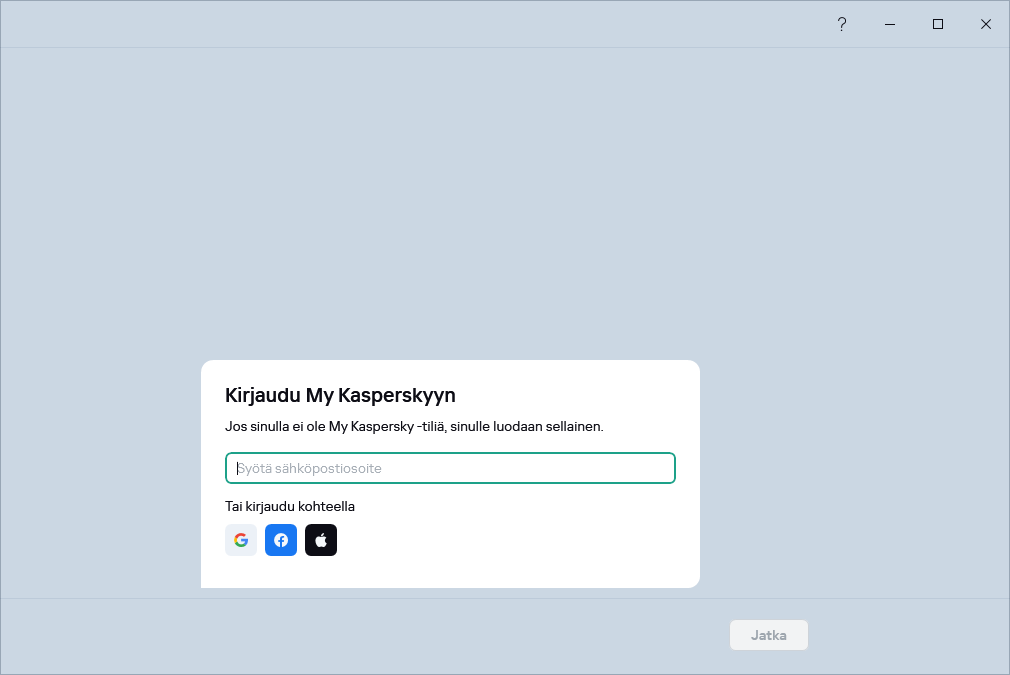The height and width of the screenshot is (675, 1010).
Task: Click the Google "G" logo under kirjaudu kohteella
Action: coord(241,540)
